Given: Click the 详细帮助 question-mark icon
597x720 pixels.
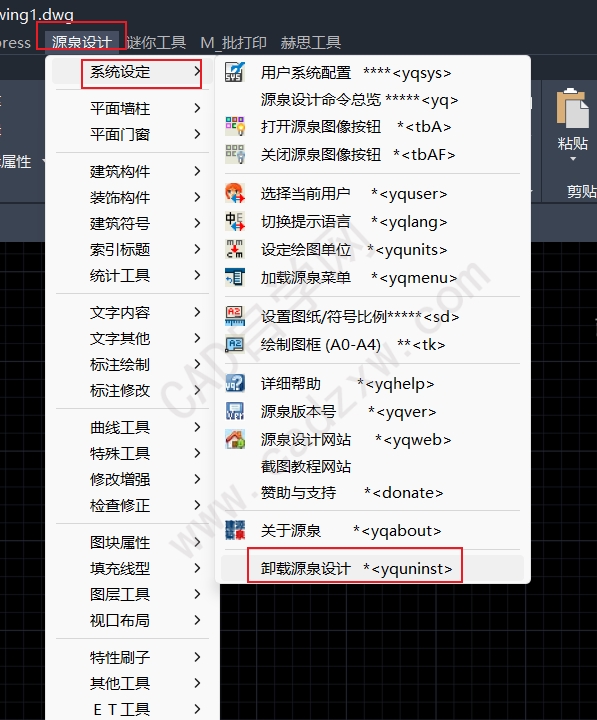Looking at the screenshot, I should (235, 383).
